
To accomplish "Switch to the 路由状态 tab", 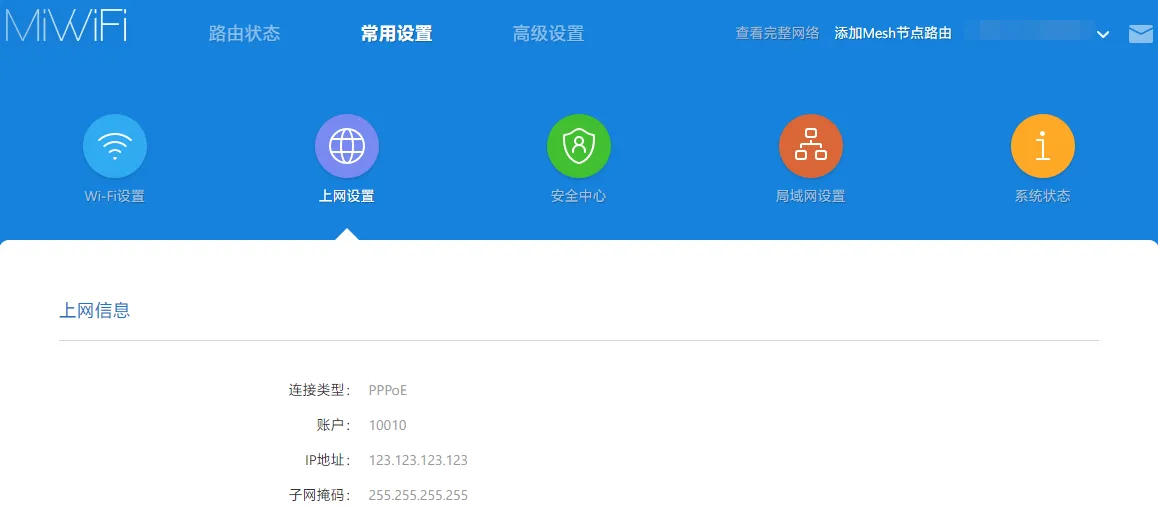I will (244, 34).
